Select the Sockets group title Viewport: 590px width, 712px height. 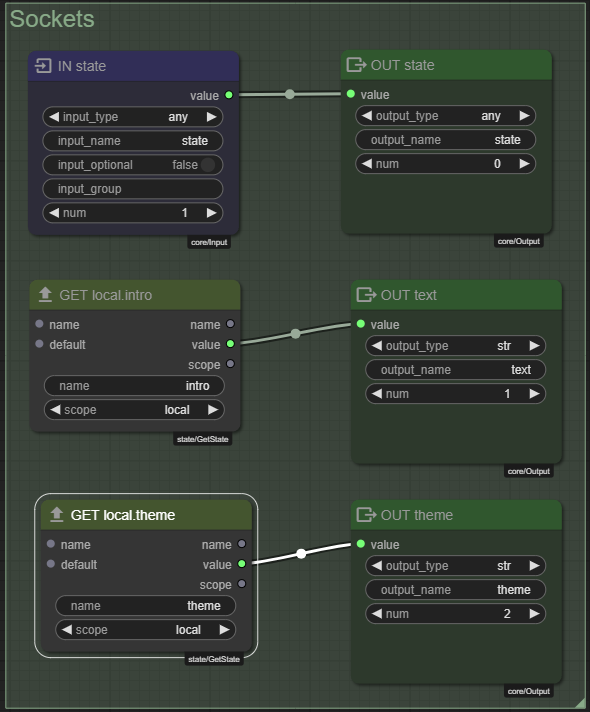(52, 19)
